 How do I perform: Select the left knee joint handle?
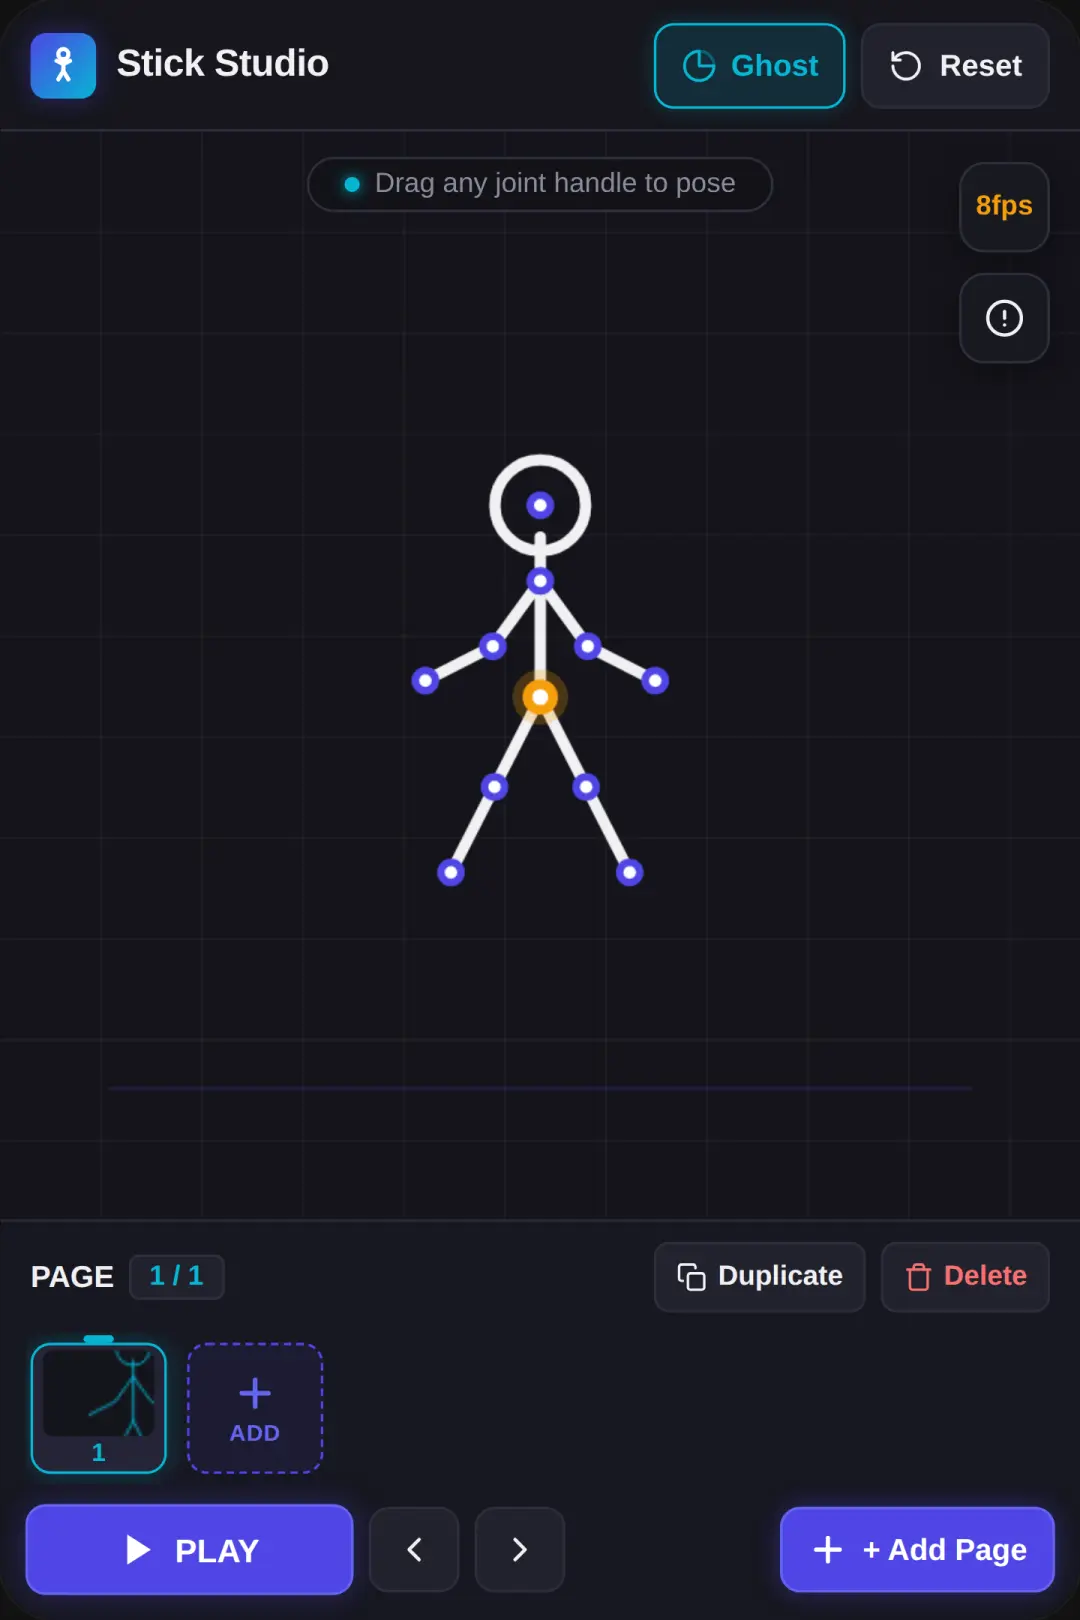coord(494,787)
